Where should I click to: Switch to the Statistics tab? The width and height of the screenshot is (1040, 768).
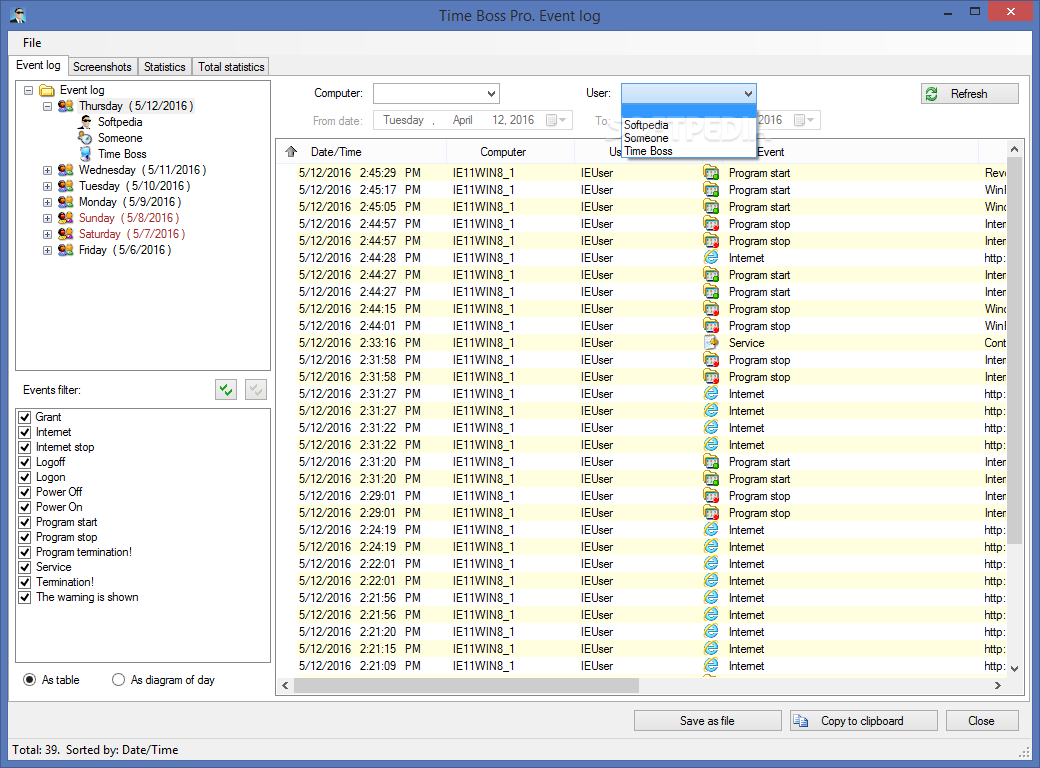click(x=164, y=67)
